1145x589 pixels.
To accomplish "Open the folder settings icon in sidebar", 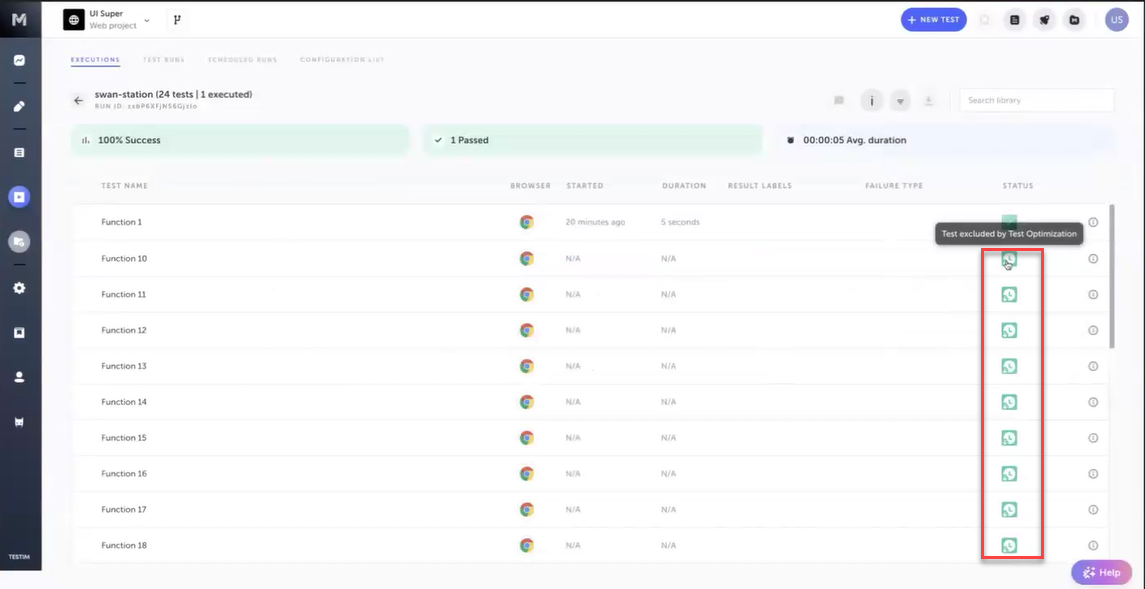I will (19, 242).
